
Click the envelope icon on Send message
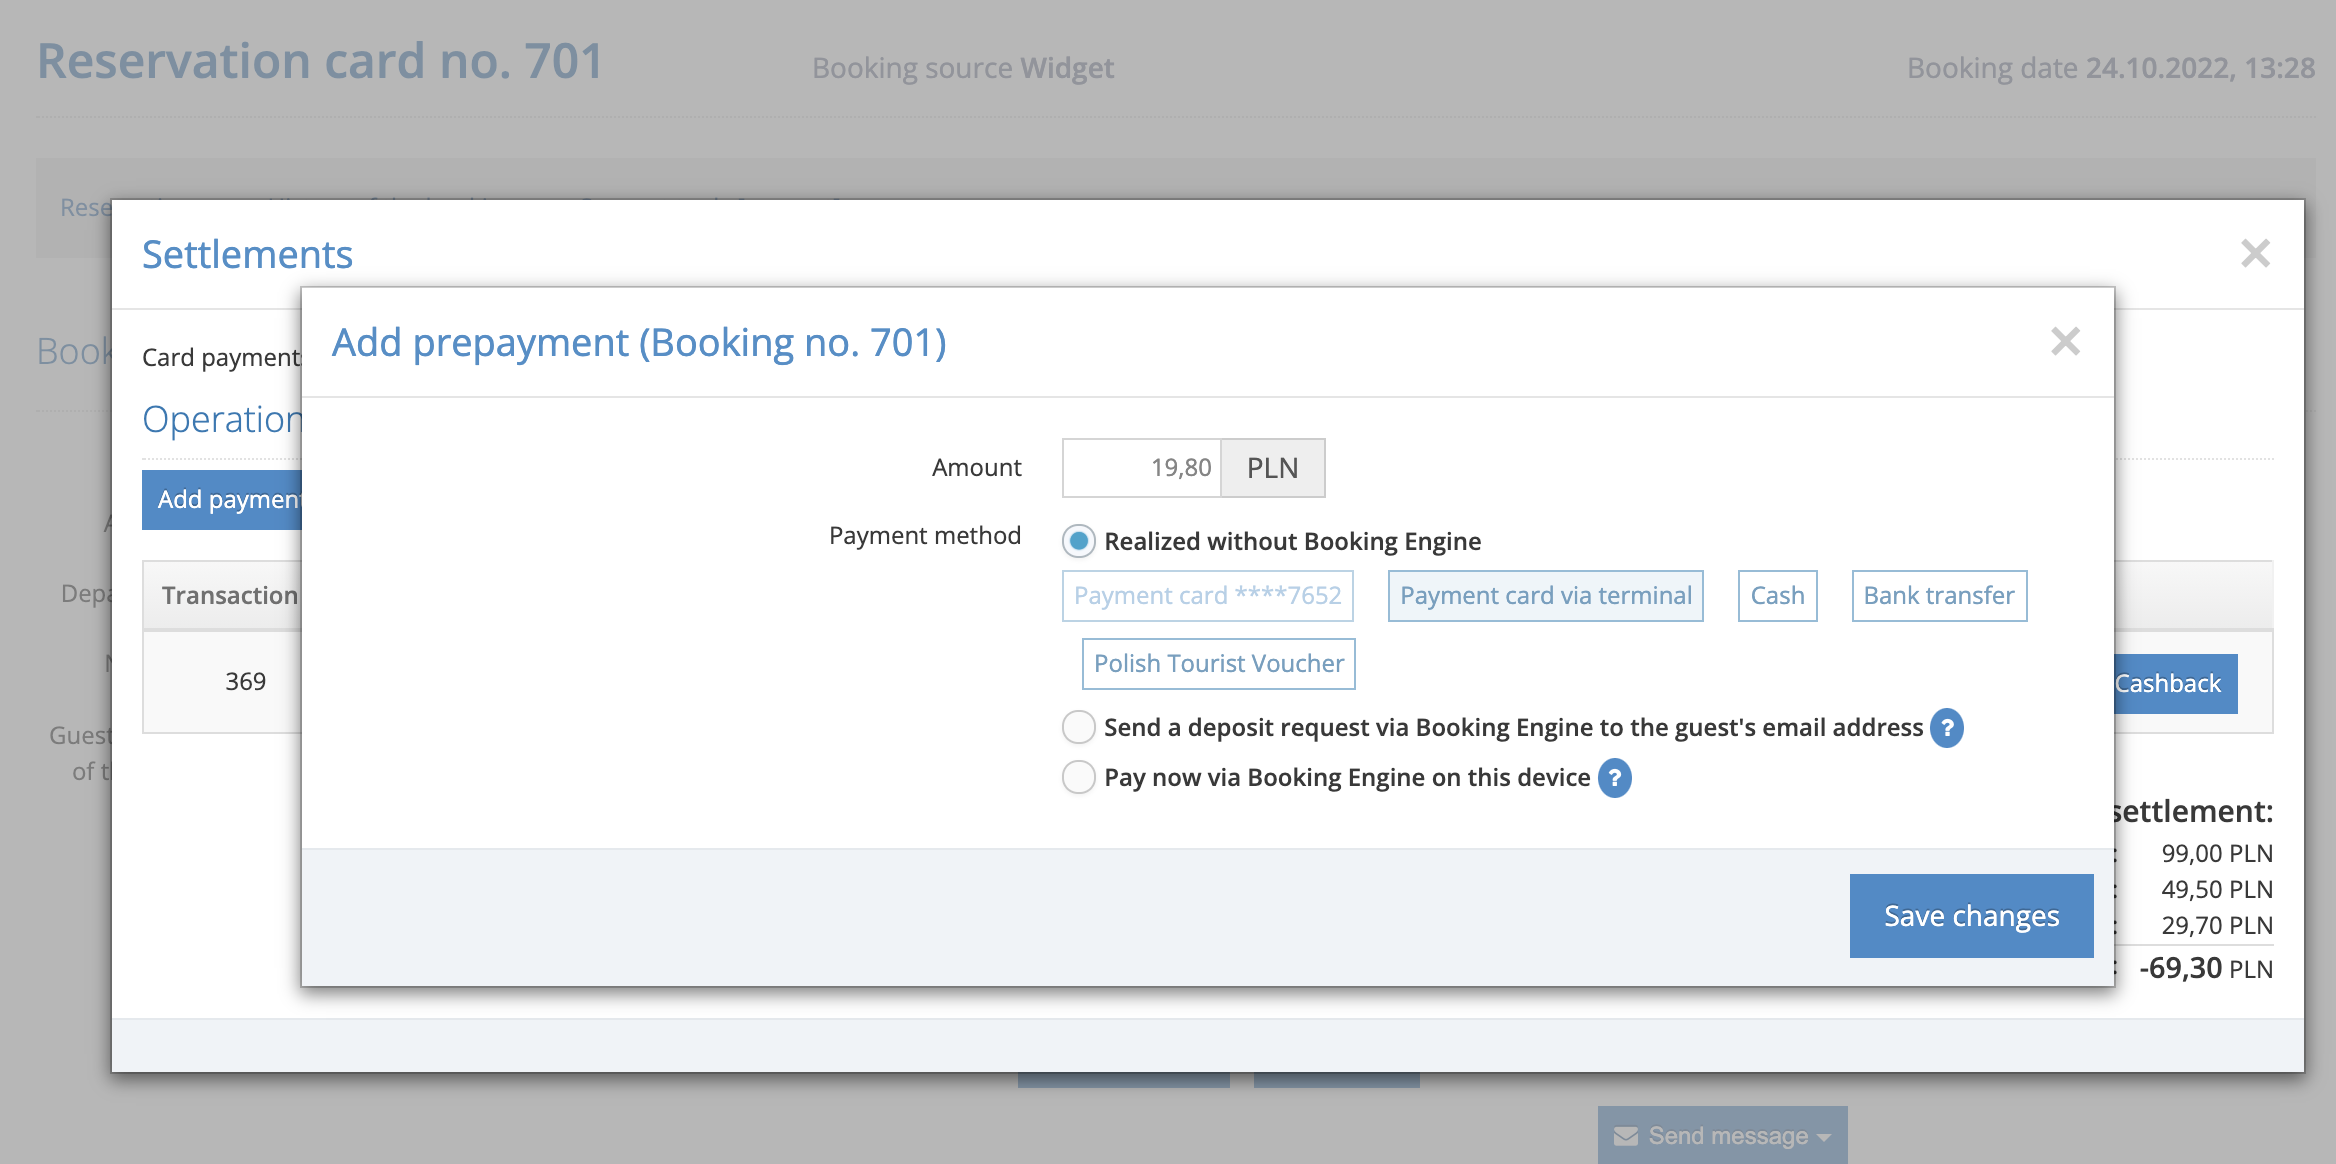click(x=1626, y=1136)
